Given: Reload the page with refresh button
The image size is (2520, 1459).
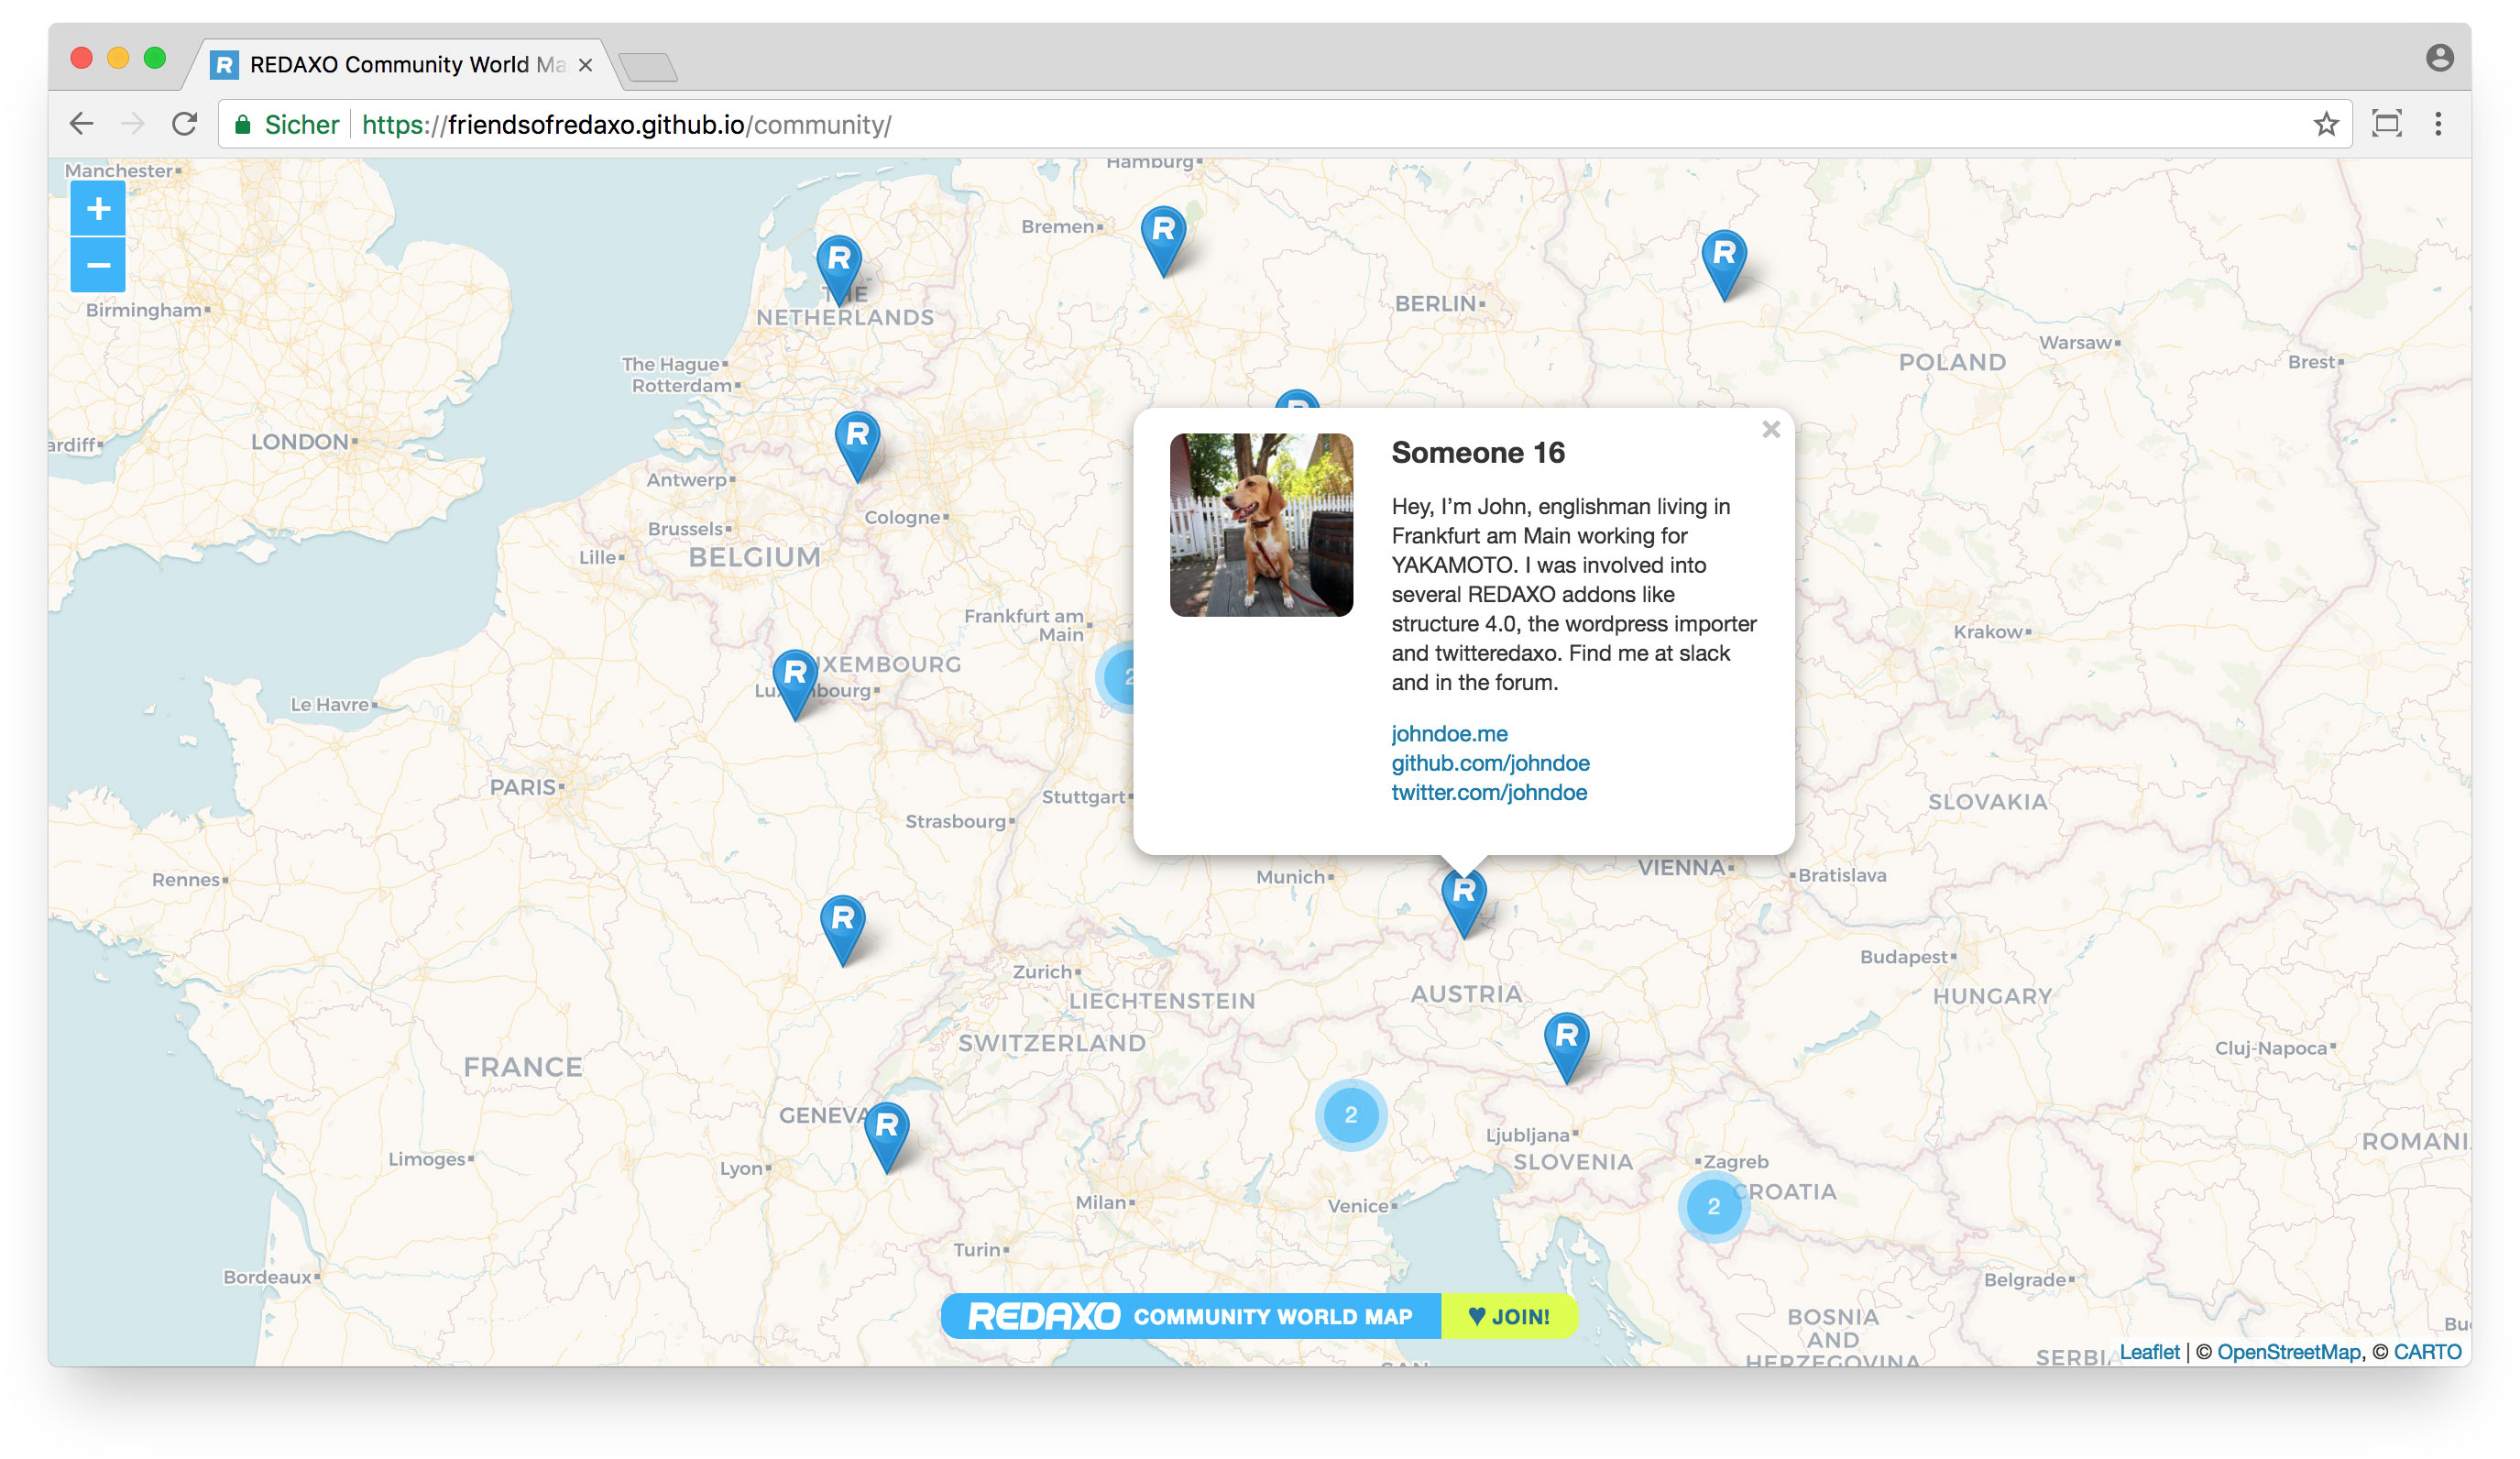Looking at the screenshot, I should [x=184, y=124].
